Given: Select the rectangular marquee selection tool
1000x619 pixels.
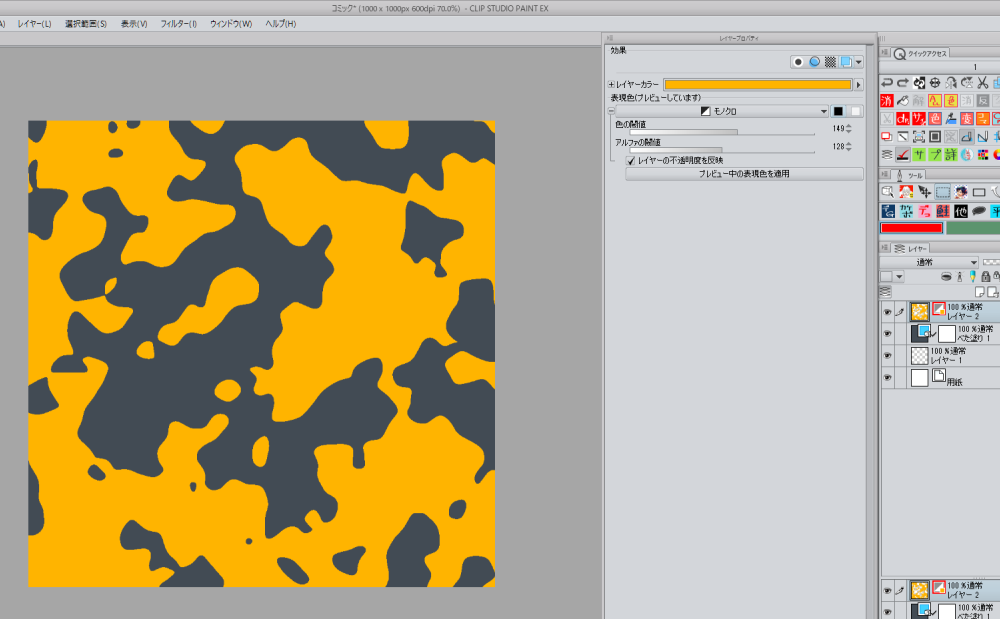Looking at the screenshot, I should tap(943, 192).
